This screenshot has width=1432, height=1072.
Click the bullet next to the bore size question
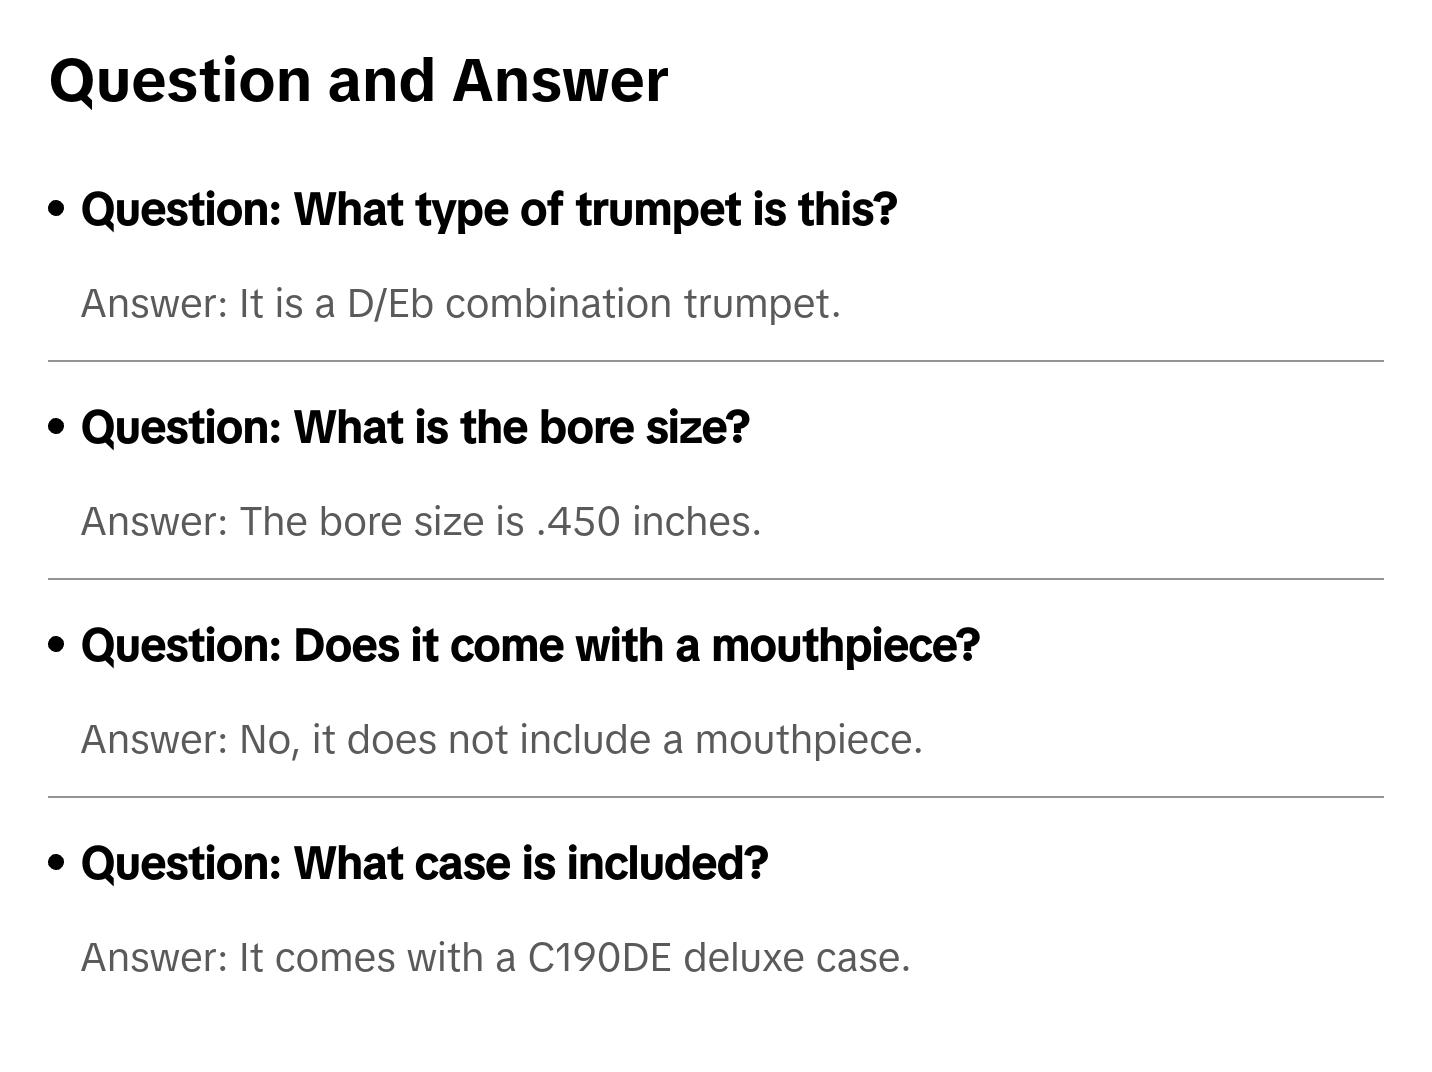point(57,427)
